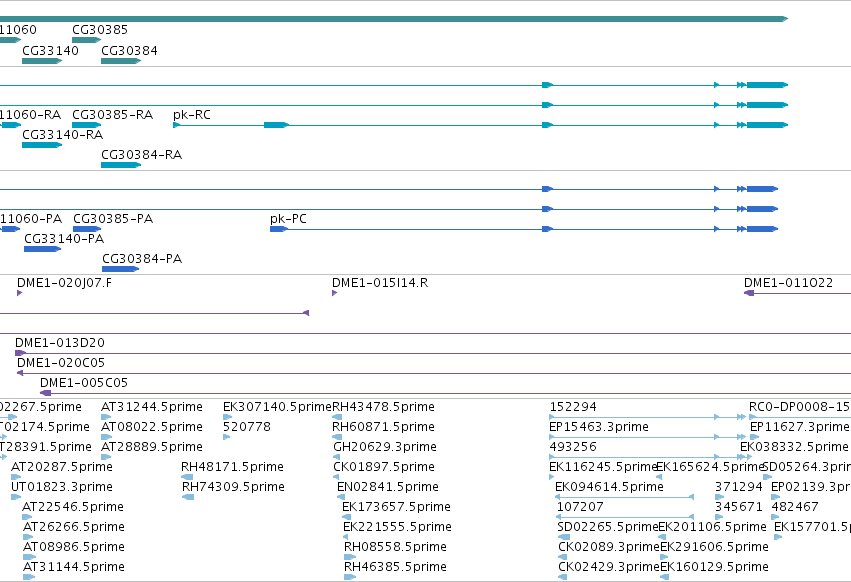
Task: Select the CG30385-PA protein feature
Action: [87, 229]
